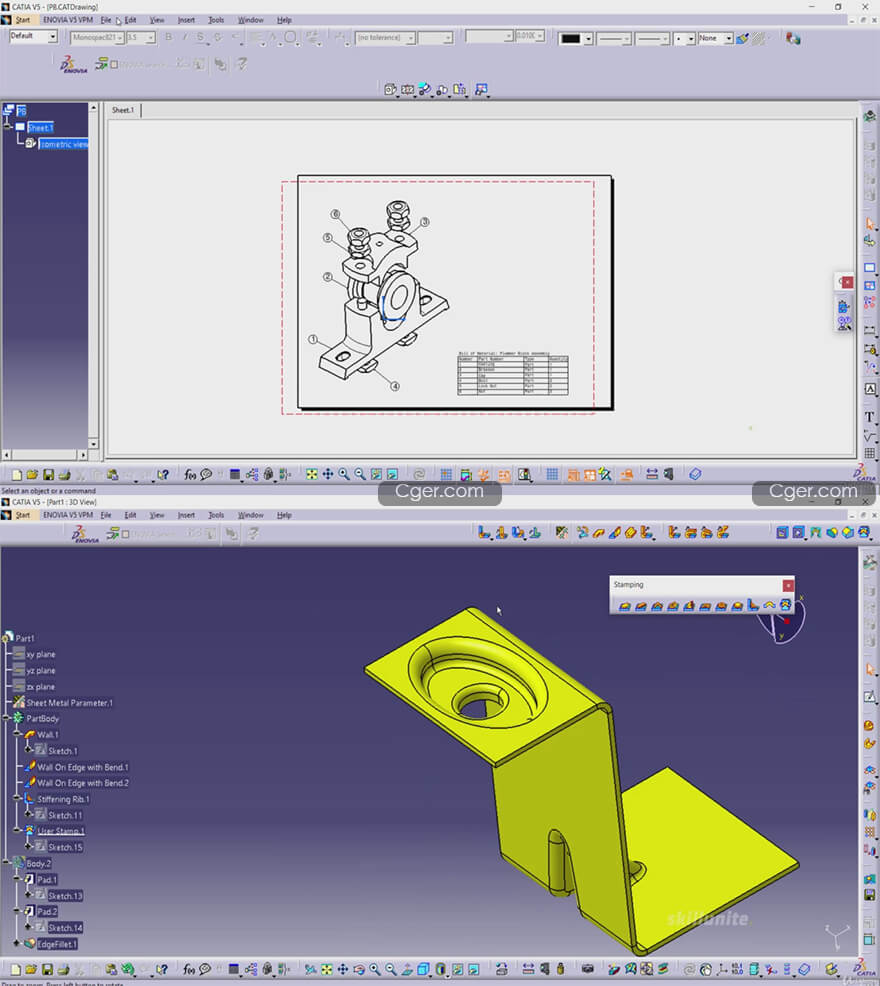Image resolution: width=880 pixels, height=986 pixels.
Task: Open Tools menu in drawing window
Action: click(x=216, y=20)
